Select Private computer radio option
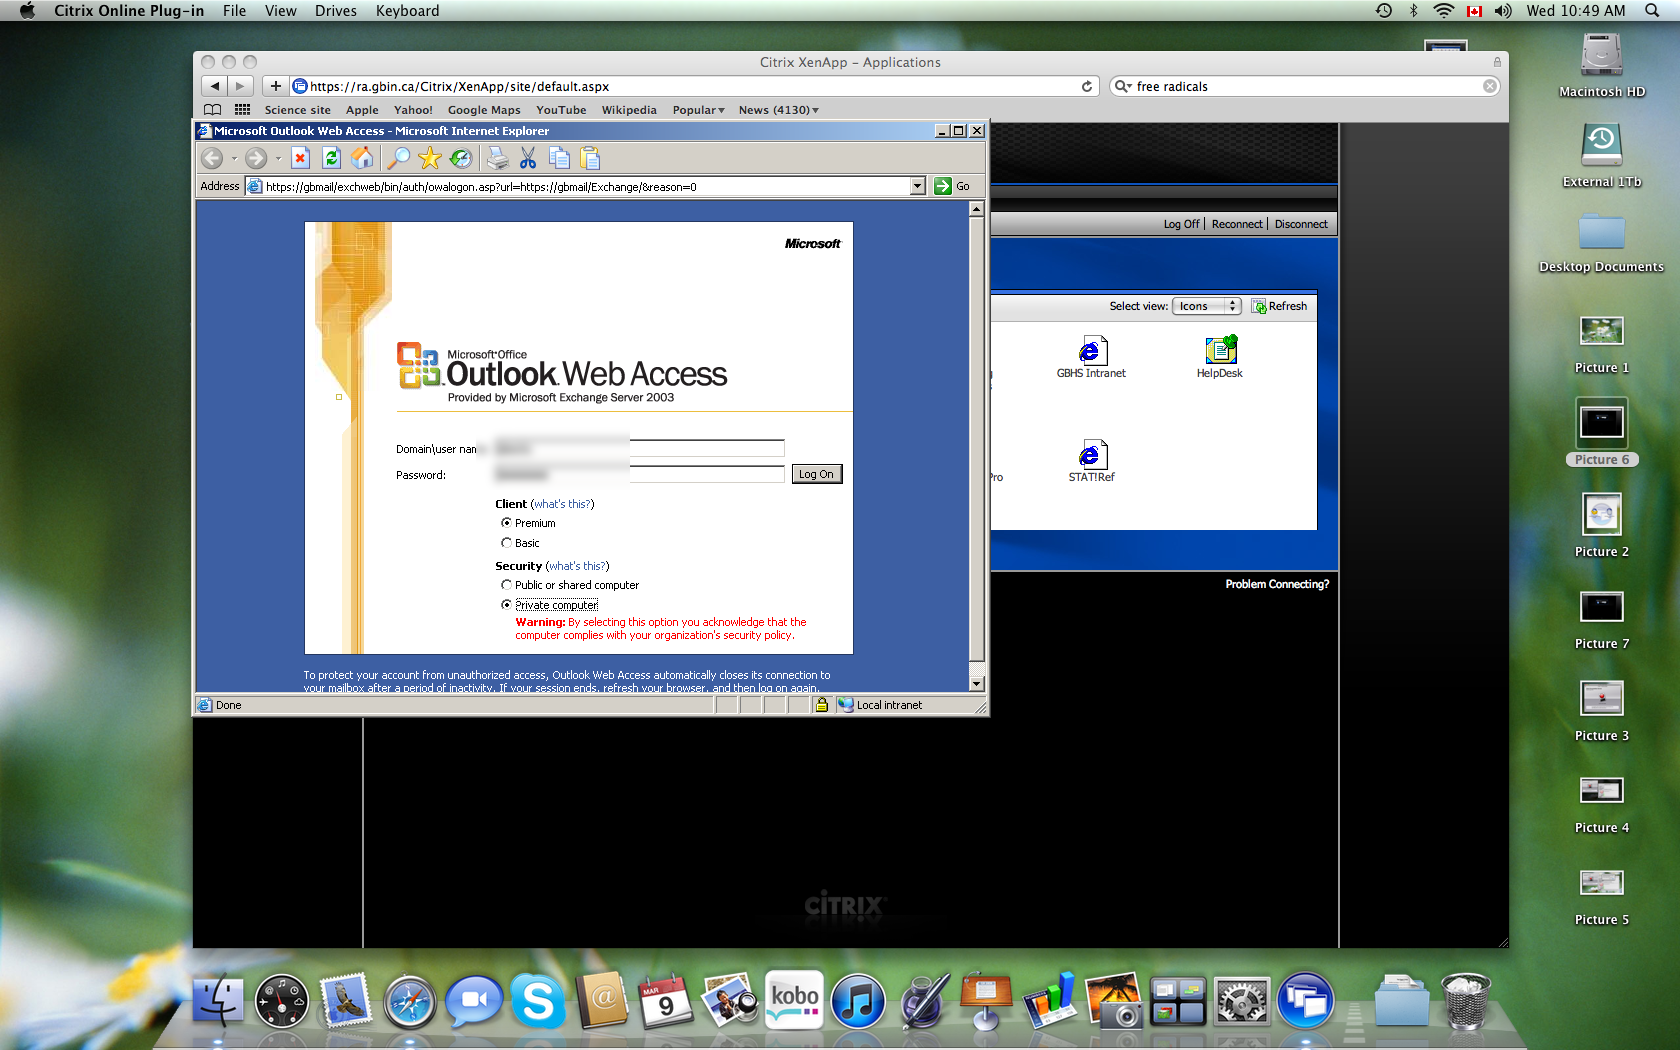The width and height of the screenshot is (1680, 1050). [506, 605]
